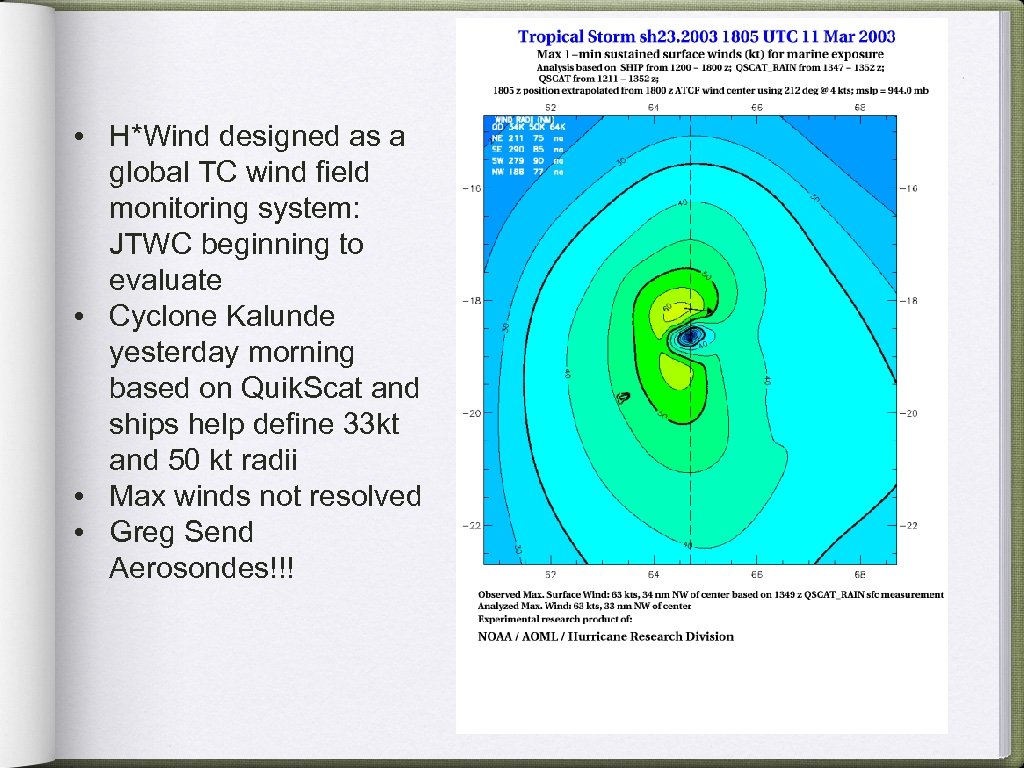Click the storm center vortex symbol
This screenshot has height=768, width=1024.
click(x=688, y=338)
